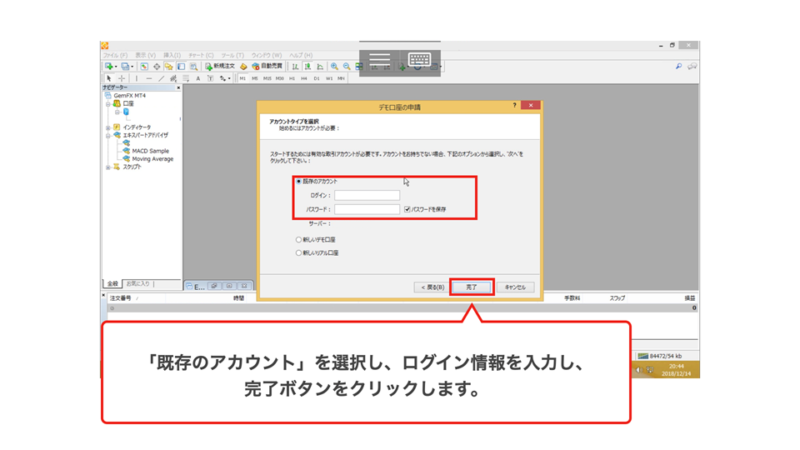Switch chart to bar chart icon
Viewport: 800px width, 450px height.
(x=295, y=67)
